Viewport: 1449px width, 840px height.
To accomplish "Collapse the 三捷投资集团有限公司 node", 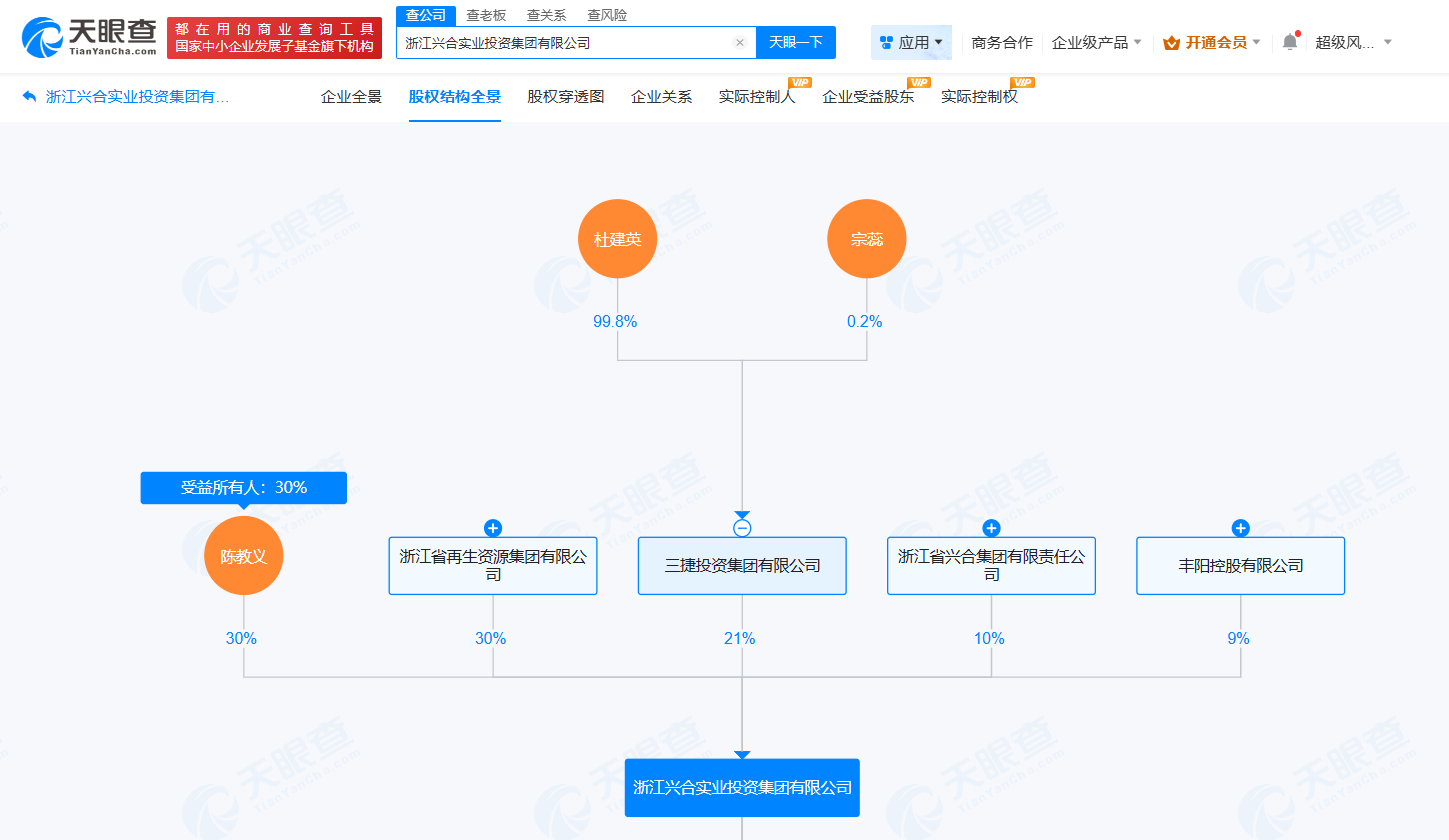I will pyautogui.click(x=741, y=527).
